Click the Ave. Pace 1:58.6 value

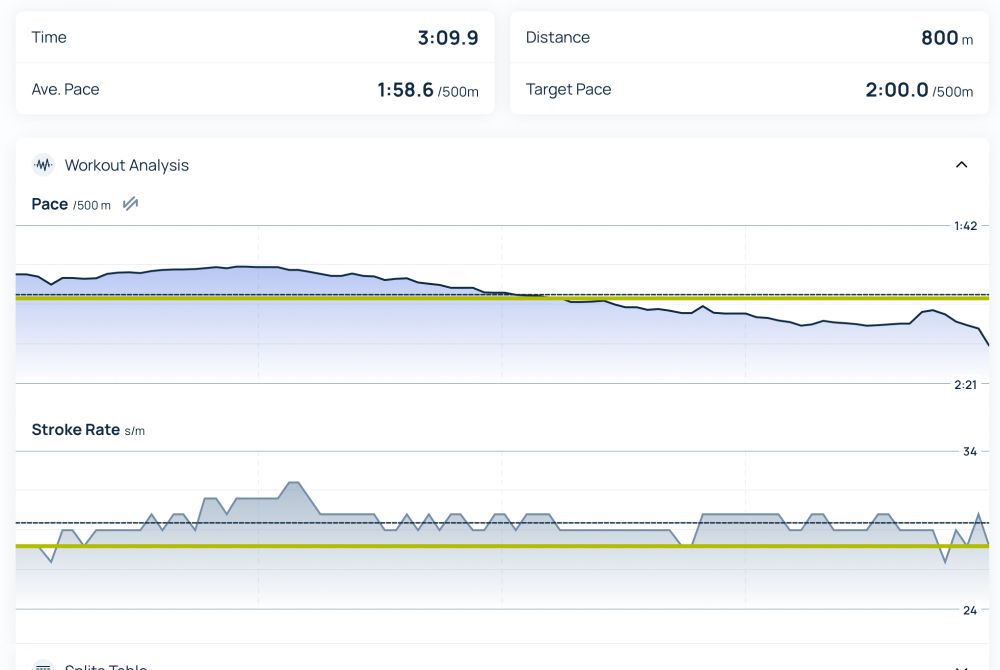pyautogui.click(x=428, y=90)
